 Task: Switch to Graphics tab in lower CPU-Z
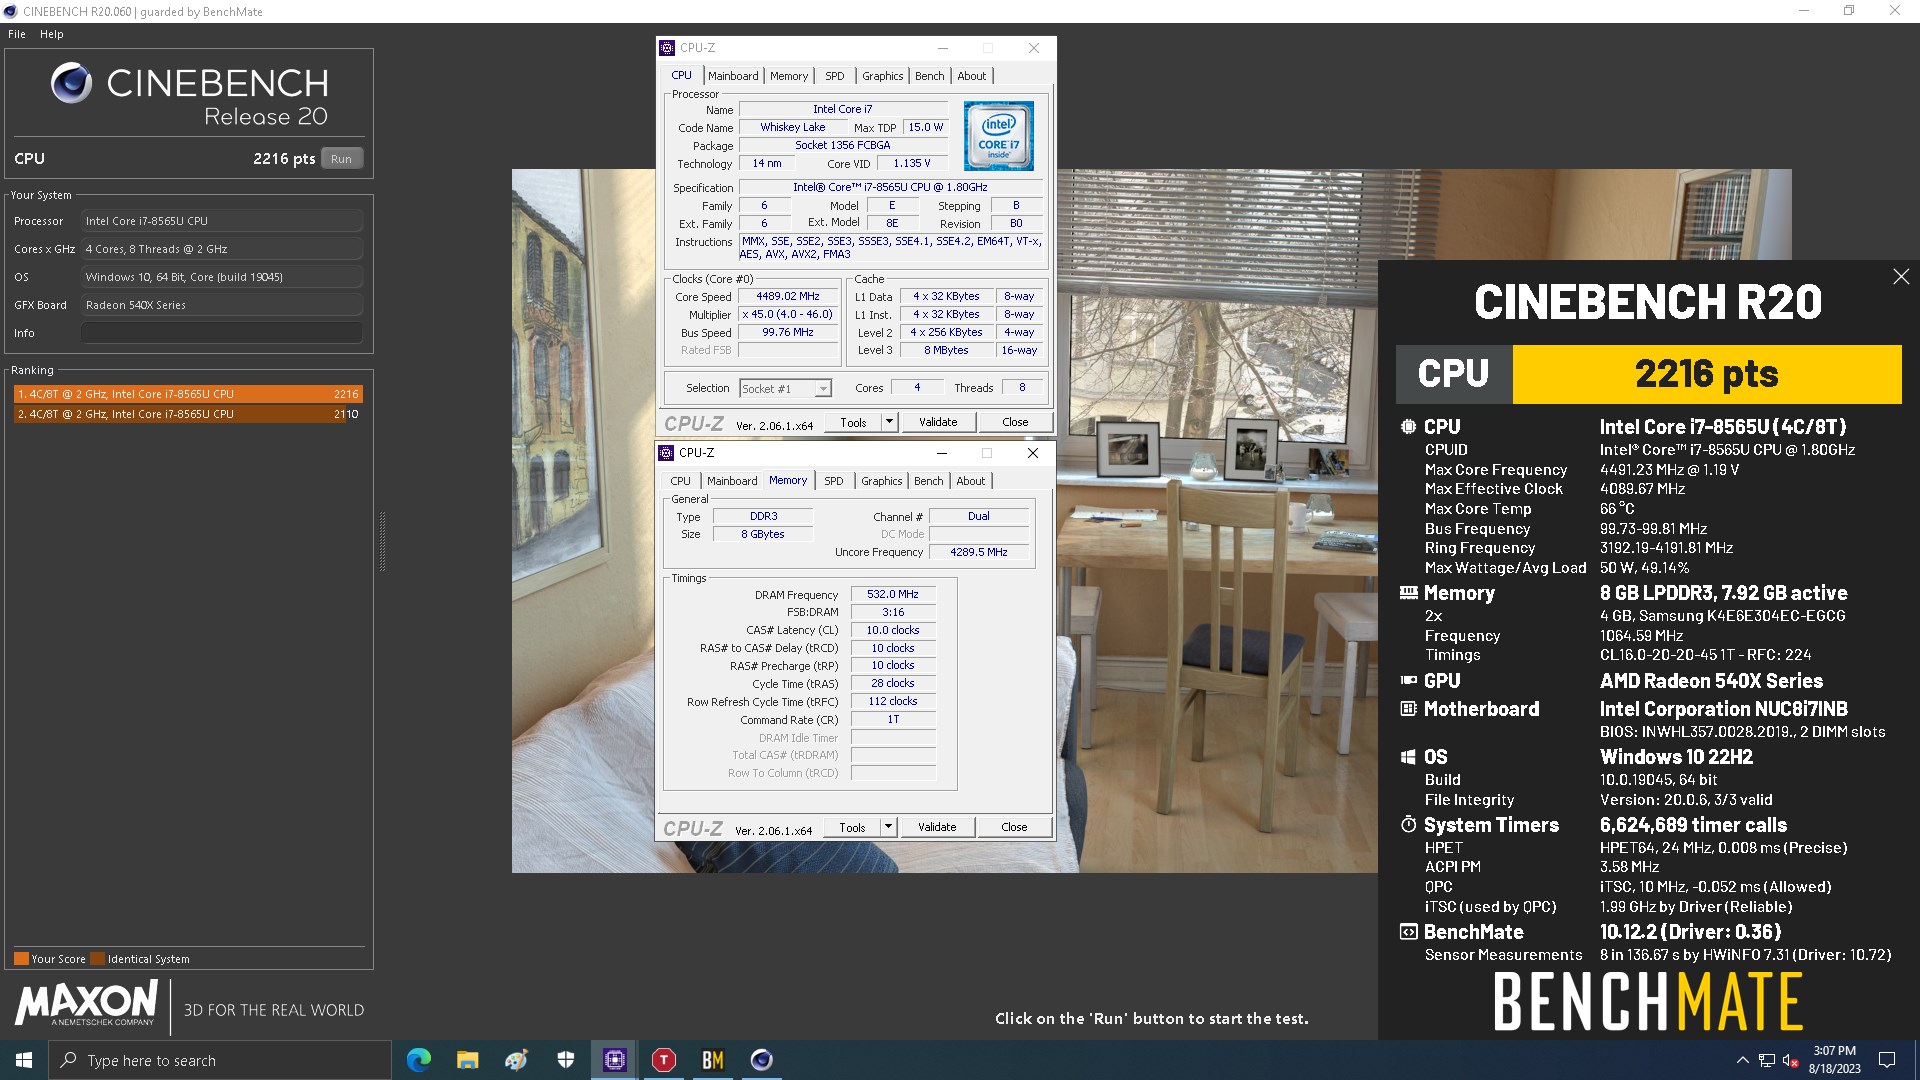882,481
